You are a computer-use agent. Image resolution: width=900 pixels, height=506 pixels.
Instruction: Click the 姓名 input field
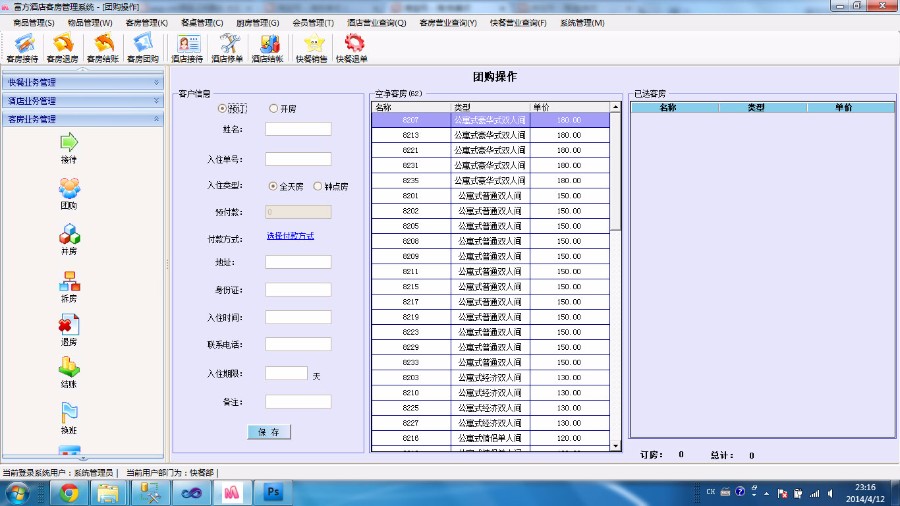click(298, 129)
